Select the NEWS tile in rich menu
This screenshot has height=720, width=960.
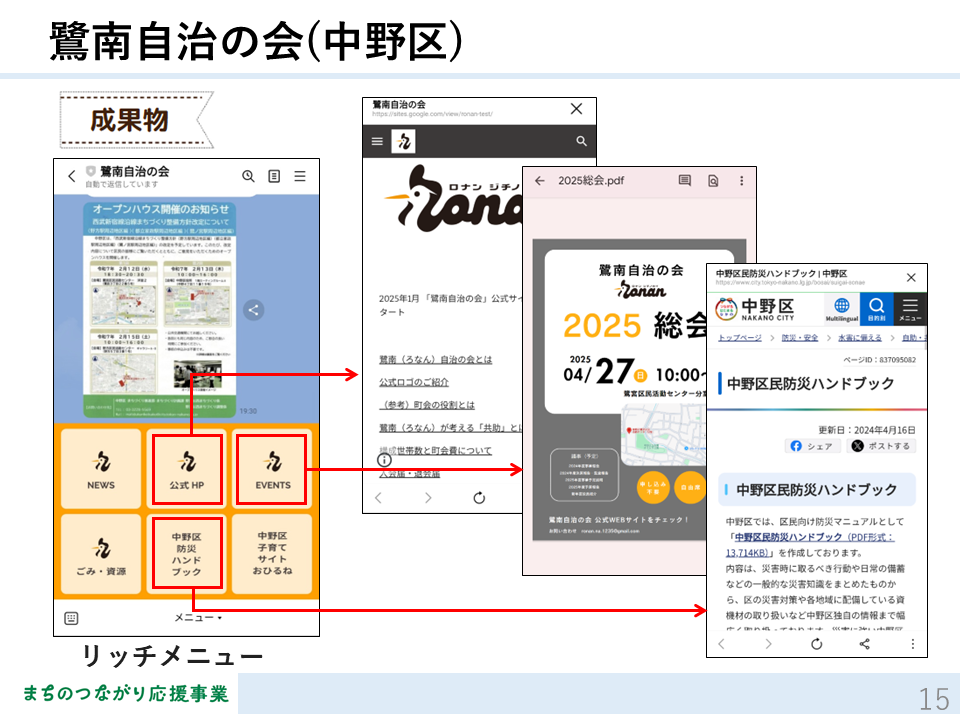101,468
